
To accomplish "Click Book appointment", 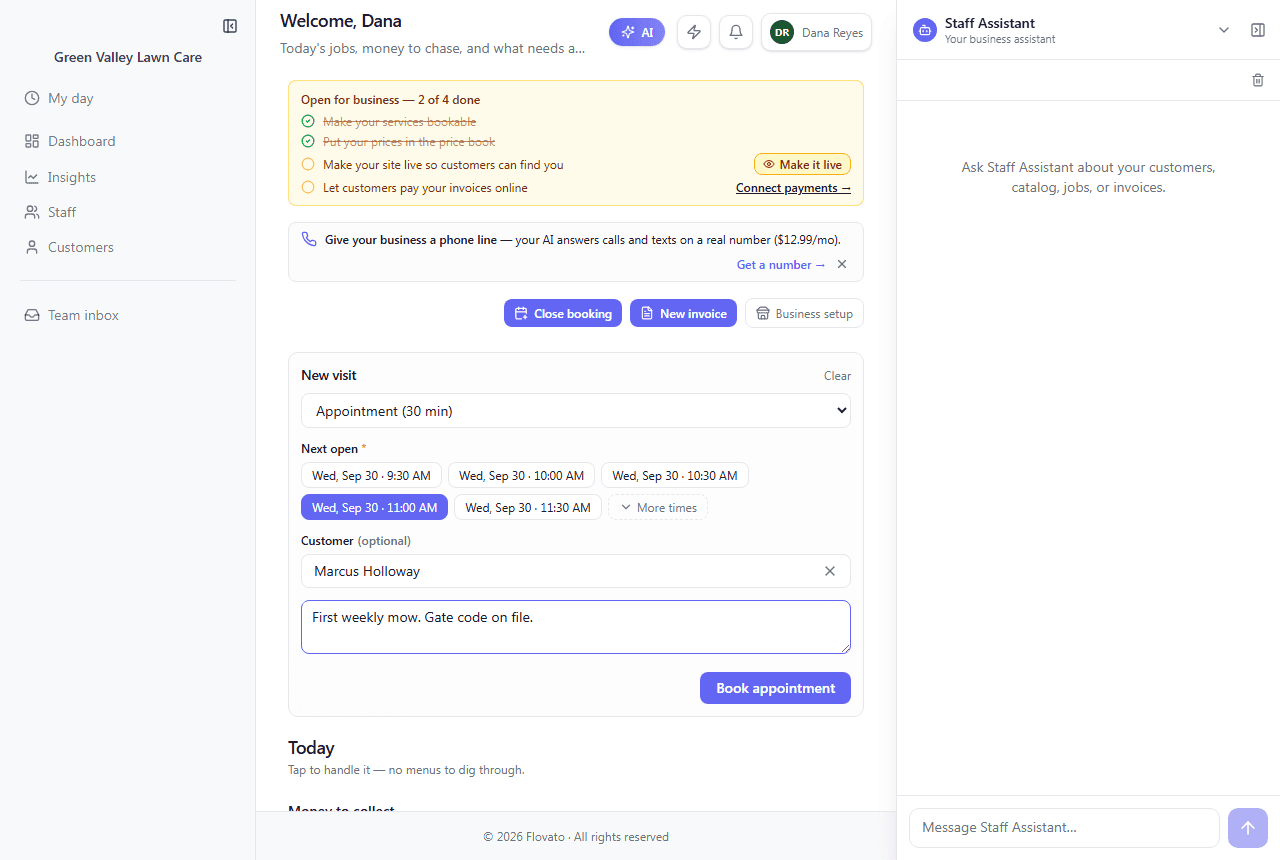I will 775,688.
